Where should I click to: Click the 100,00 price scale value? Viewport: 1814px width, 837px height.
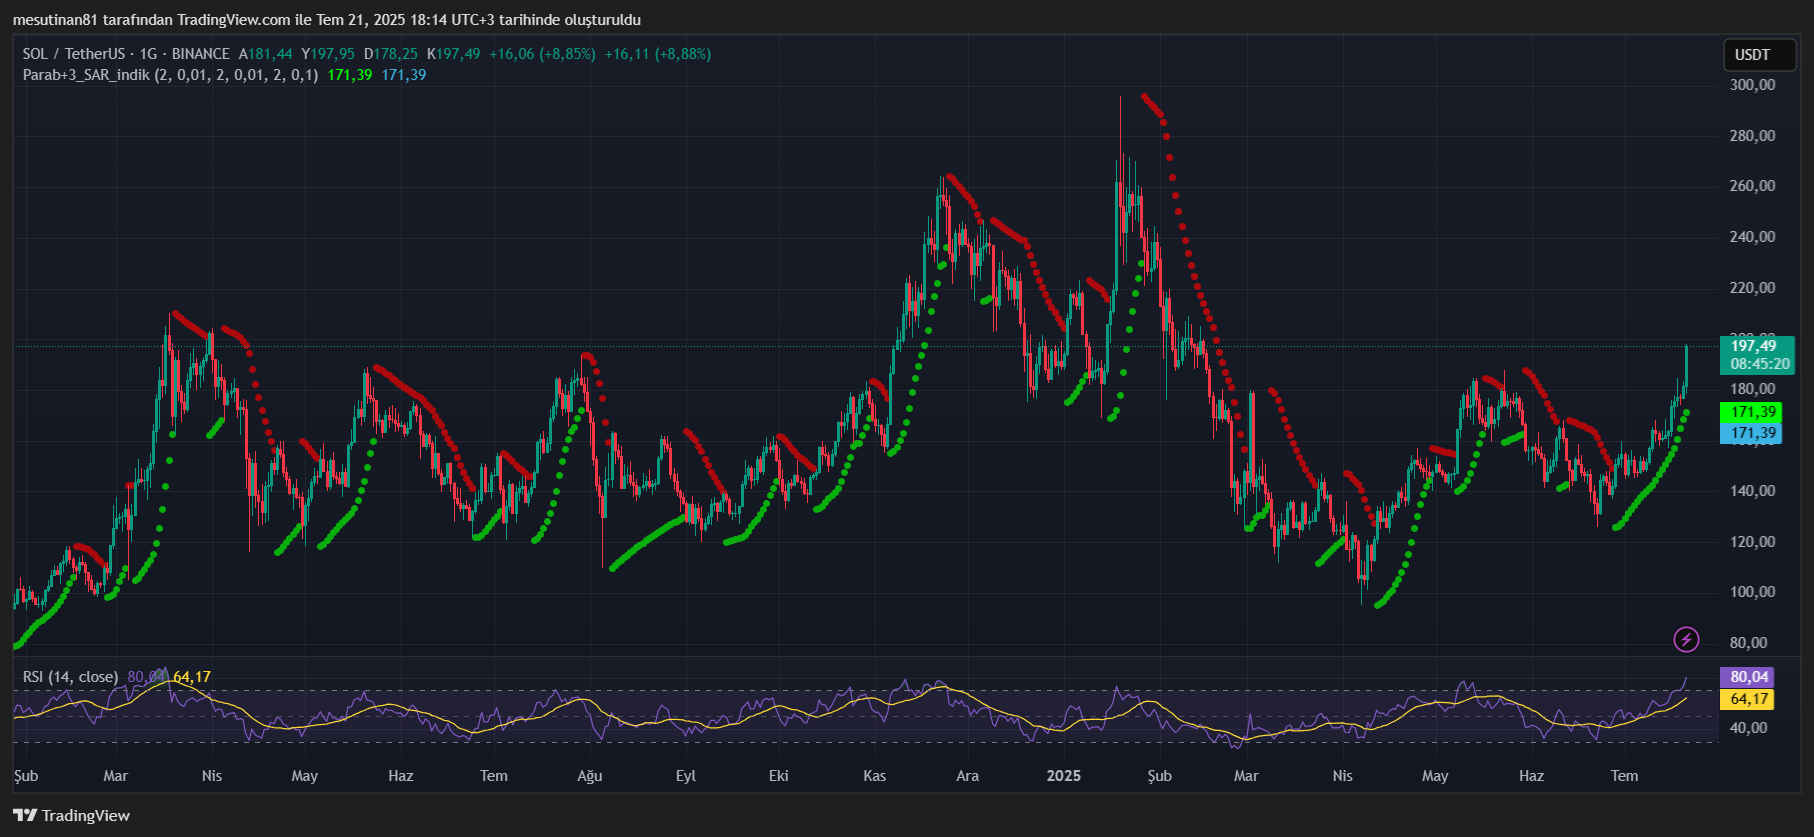[1752, 592]
